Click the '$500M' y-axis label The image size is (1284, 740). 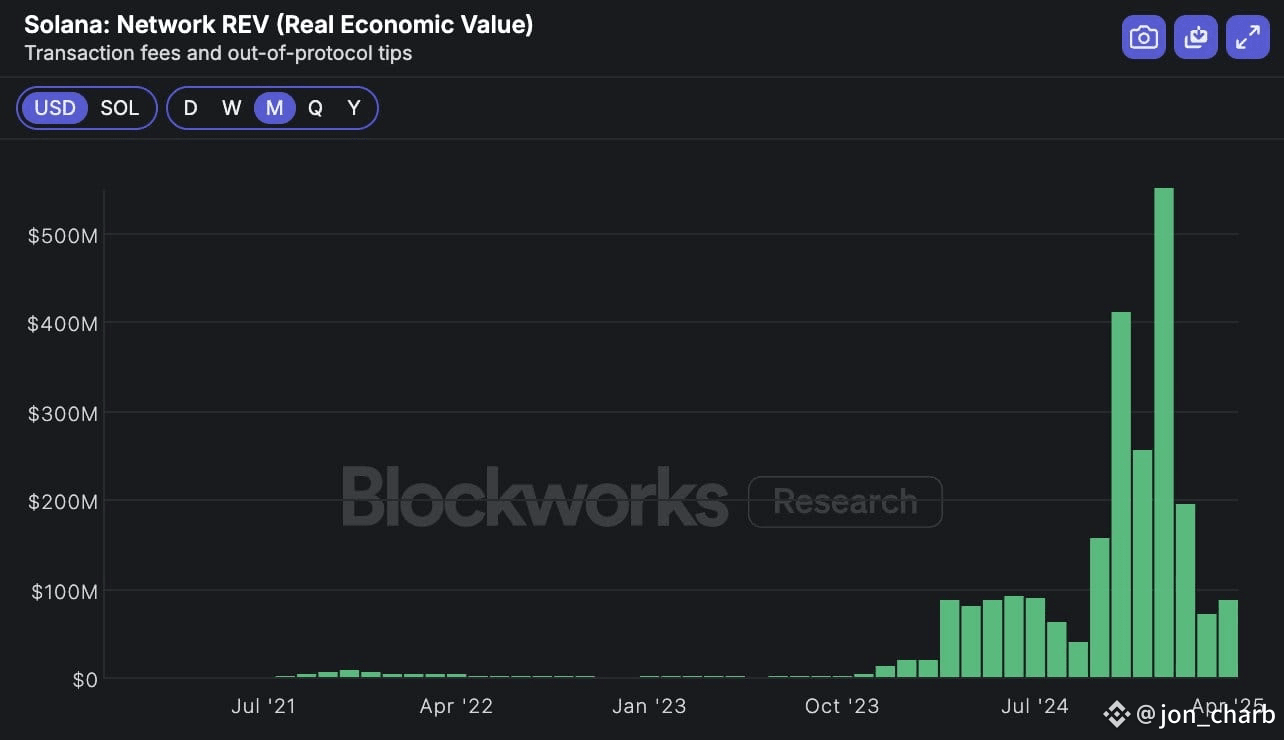[63, 234]
